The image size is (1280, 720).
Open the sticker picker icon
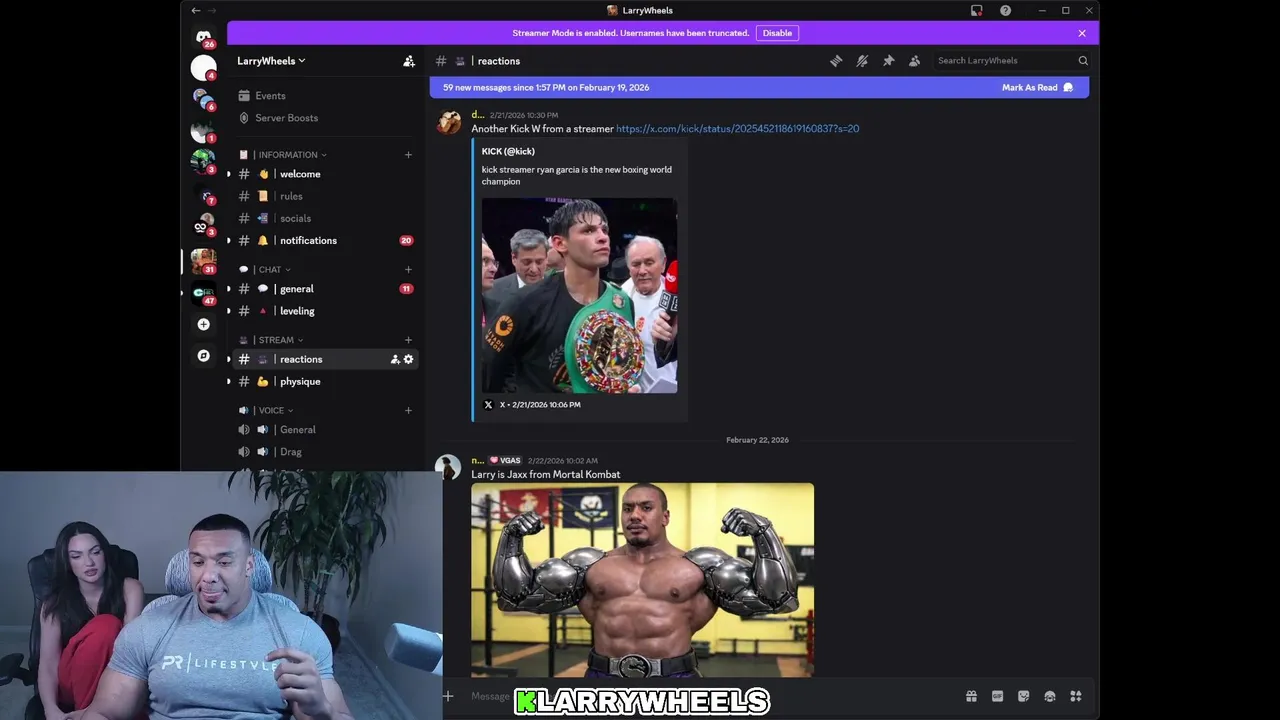pyautogui.click(x=1023, y=696)
